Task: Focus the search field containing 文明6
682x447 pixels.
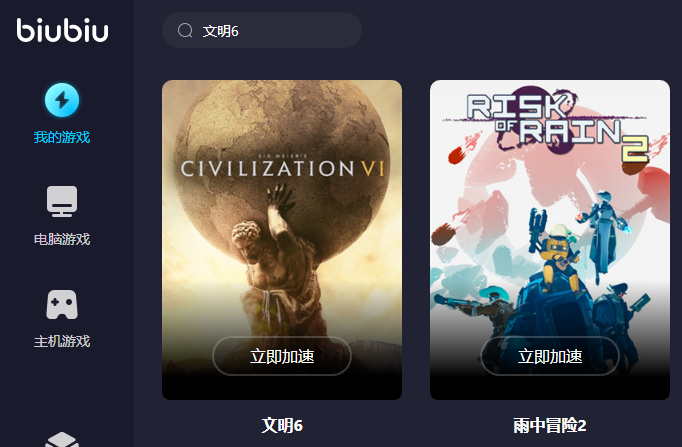Action: (x=262, y=30)
